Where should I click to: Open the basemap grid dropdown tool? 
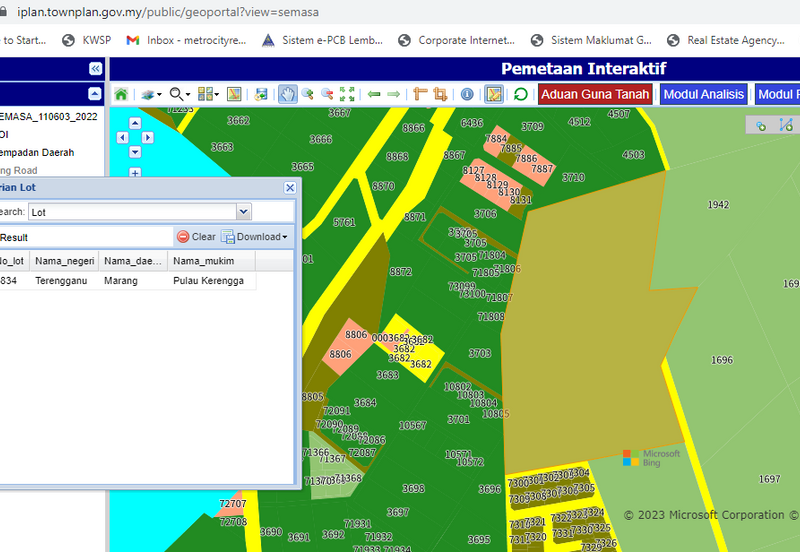pyautogui.click(x=208, y=94)
